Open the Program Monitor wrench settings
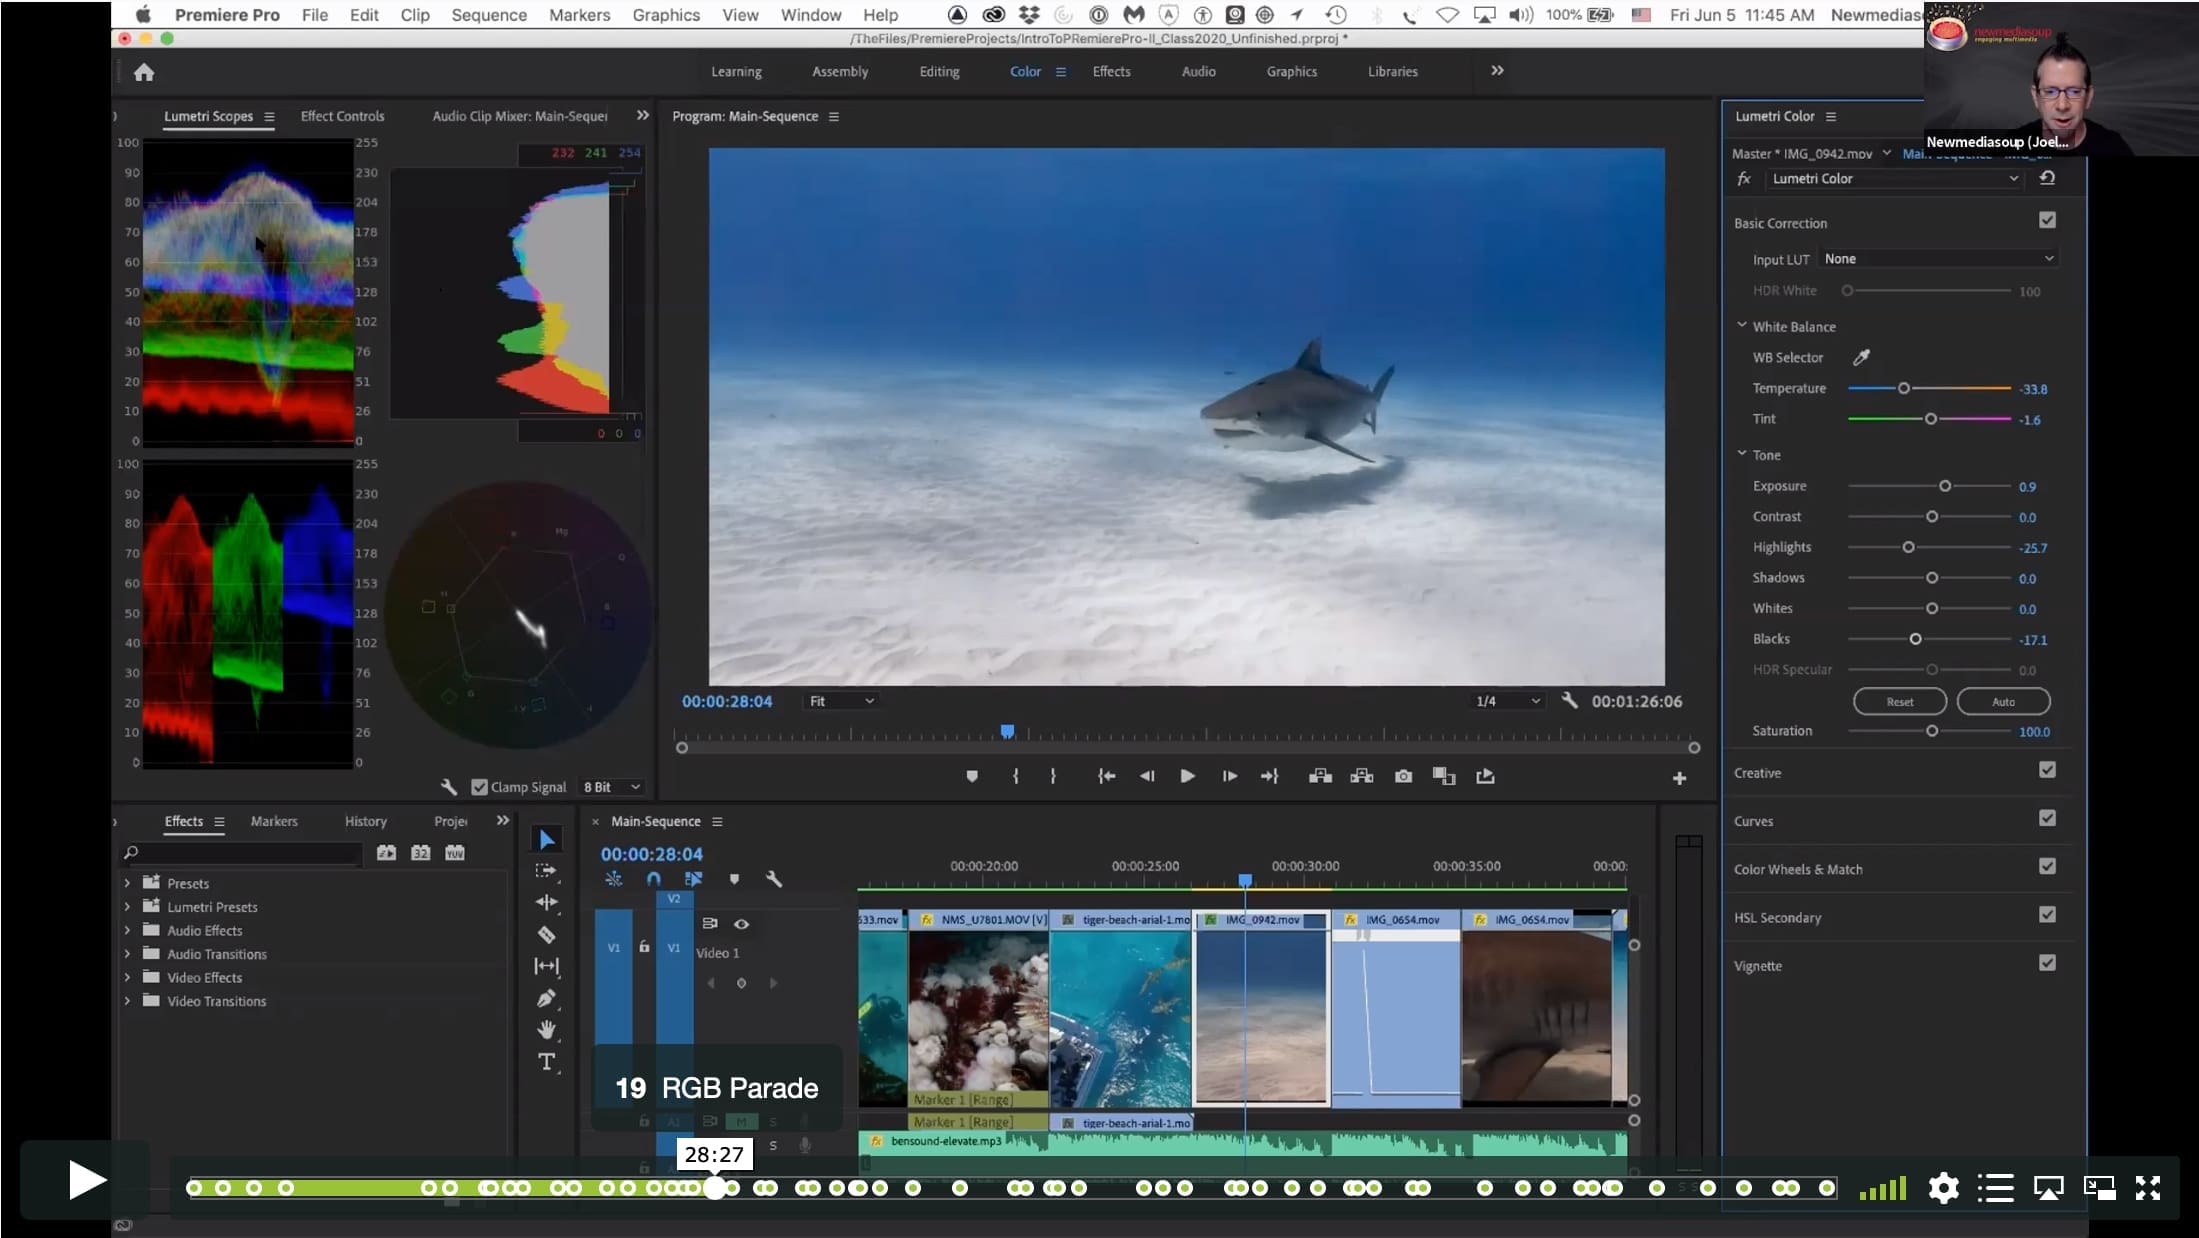This screenshot has width=2199, height=1238. tap(1569, 701)
